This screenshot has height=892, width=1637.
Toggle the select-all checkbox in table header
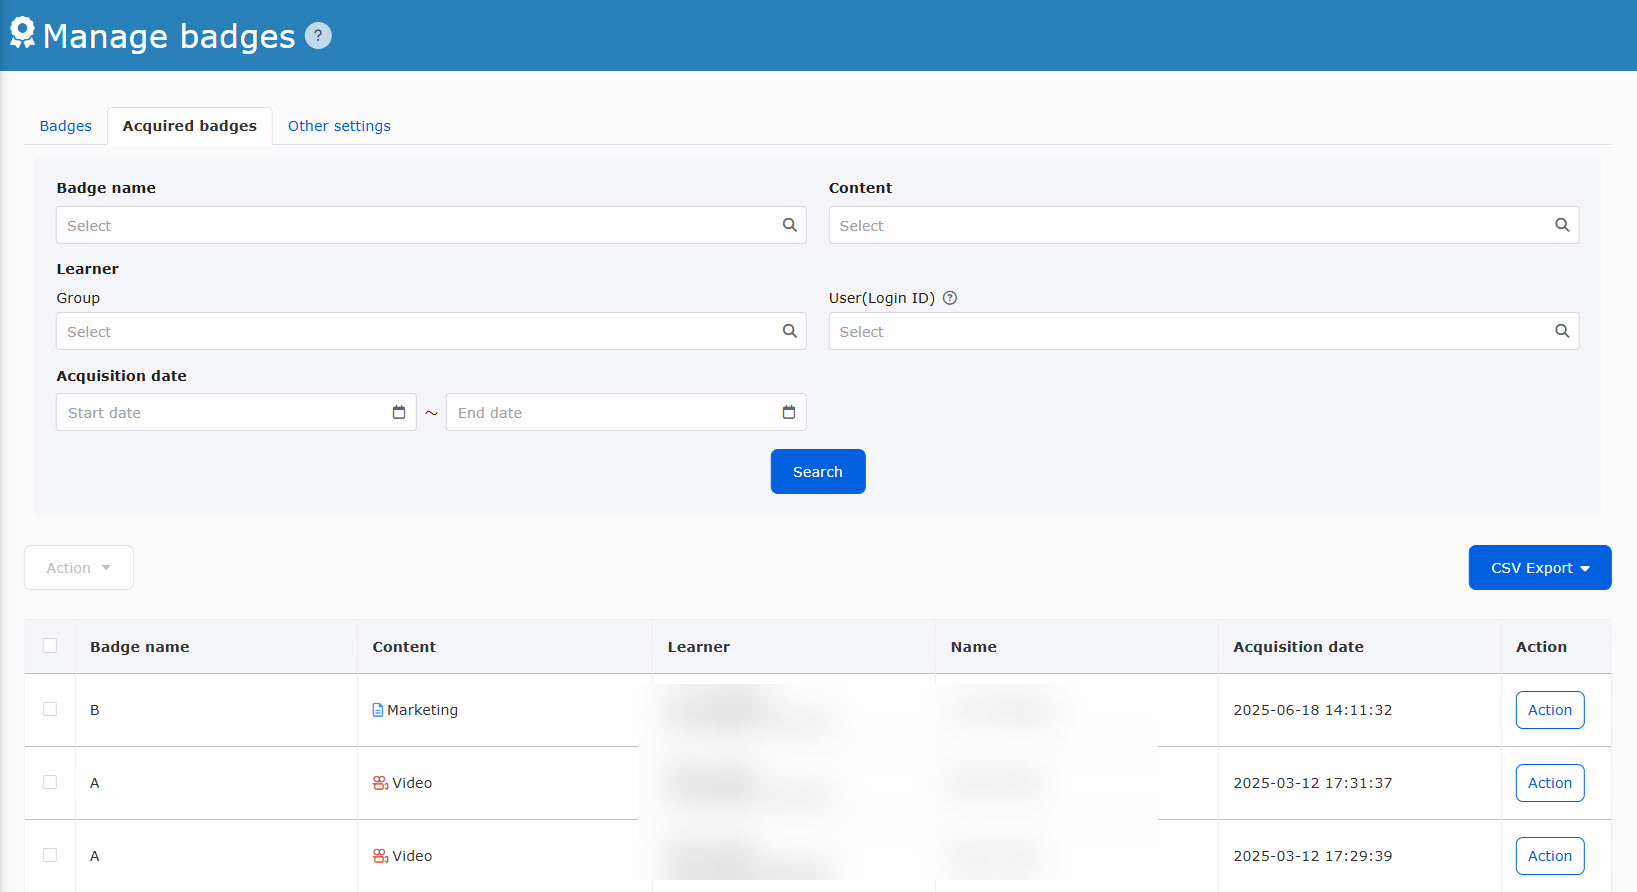tap(50, 646)
